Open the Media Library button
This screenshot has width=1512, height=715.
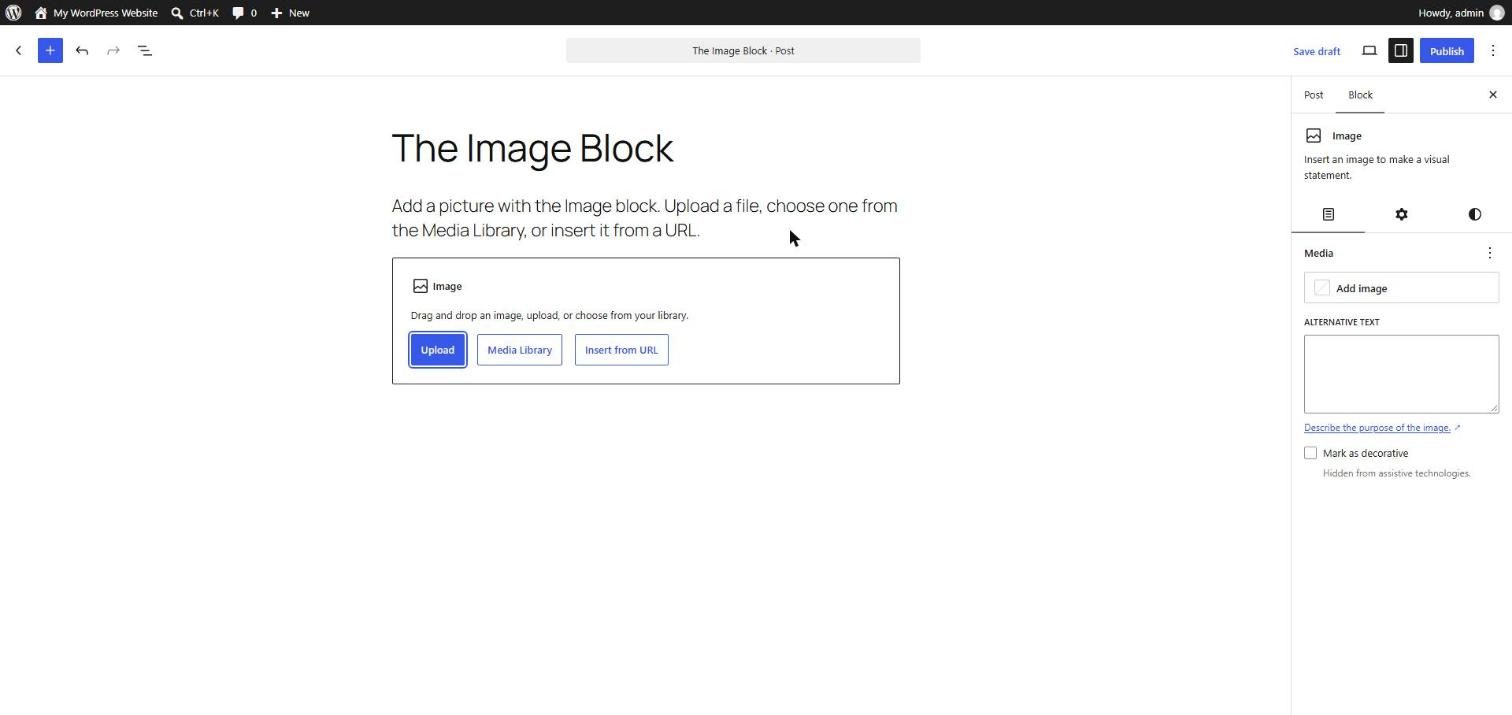tap(519, 350)
